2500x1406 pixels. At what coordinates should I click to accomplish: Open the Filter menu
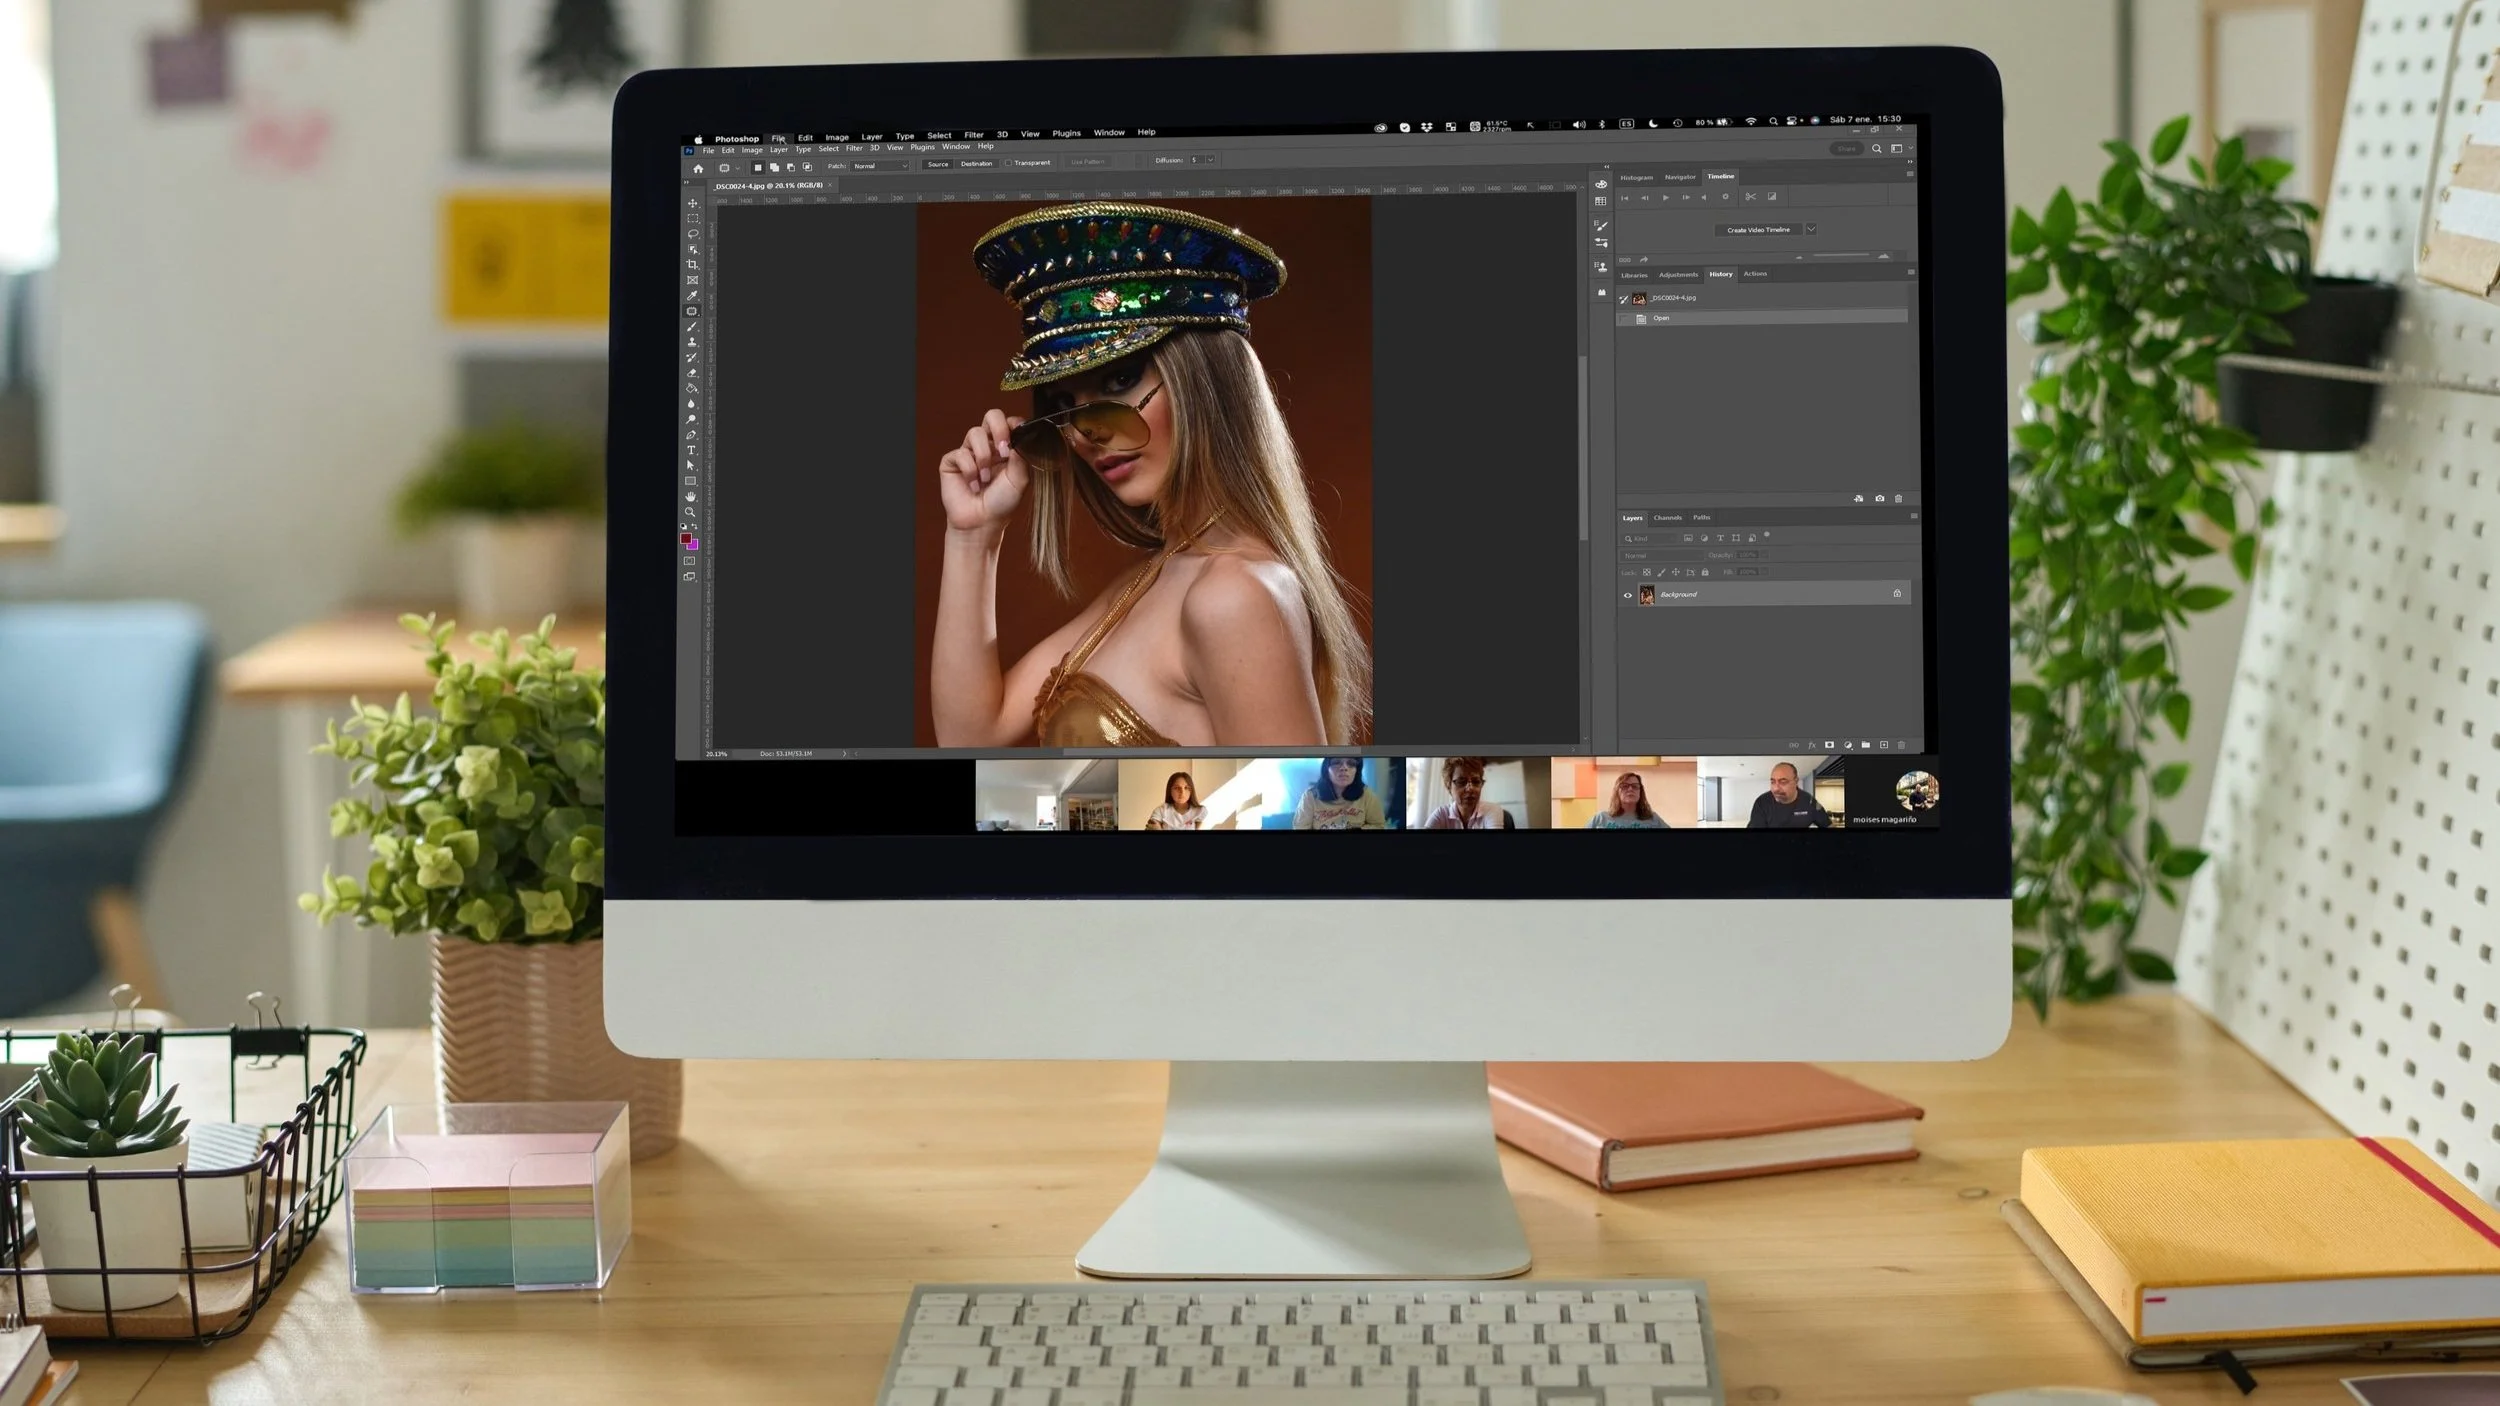coord(974,134)
